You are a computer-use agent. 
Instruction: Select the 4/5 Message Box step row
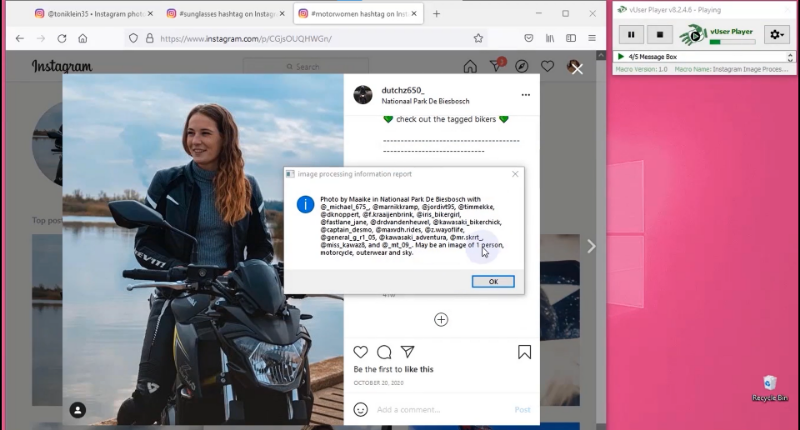701,57
